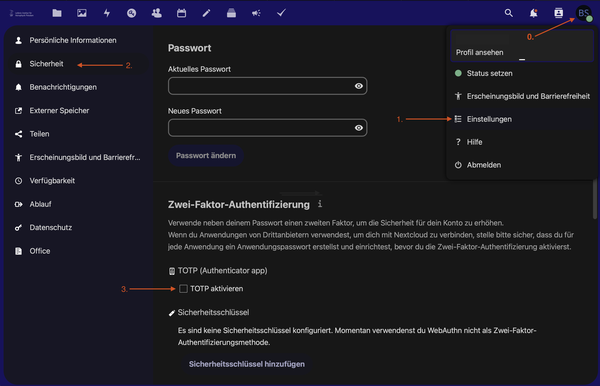The width and height of the screenshot is (600, 386).
Task: Open Verfügbarkeit in the sidebar
Action: point(77,181)
